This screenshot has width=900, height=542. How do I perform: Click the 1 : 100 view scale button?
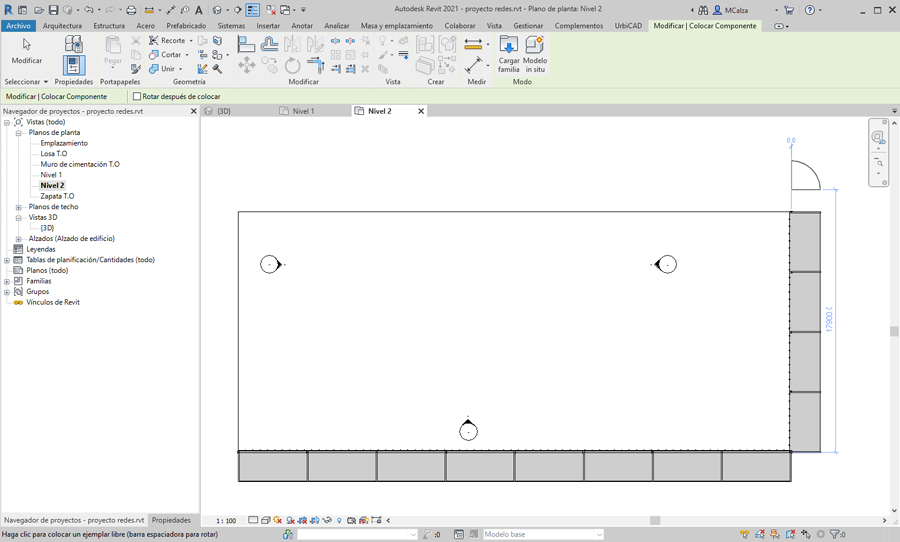[226, 521]
